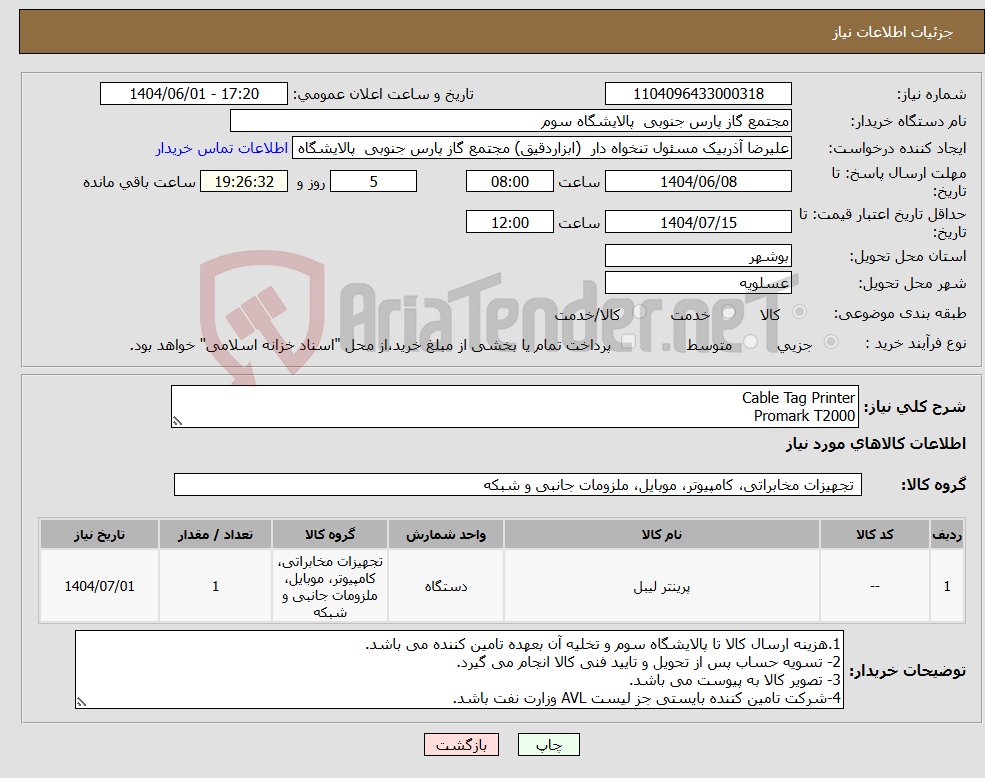Click the ساعت field showing 08:00
This screenshot has height=778, width=985.
click(x=510, y=181)
